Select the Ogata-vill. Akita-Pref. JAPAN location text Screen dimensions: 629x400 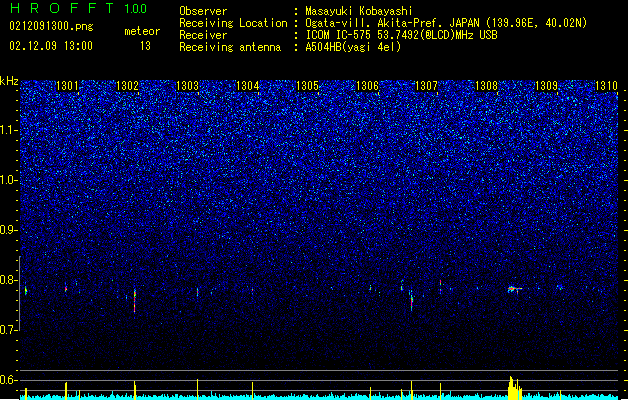[x=446, y=23]
